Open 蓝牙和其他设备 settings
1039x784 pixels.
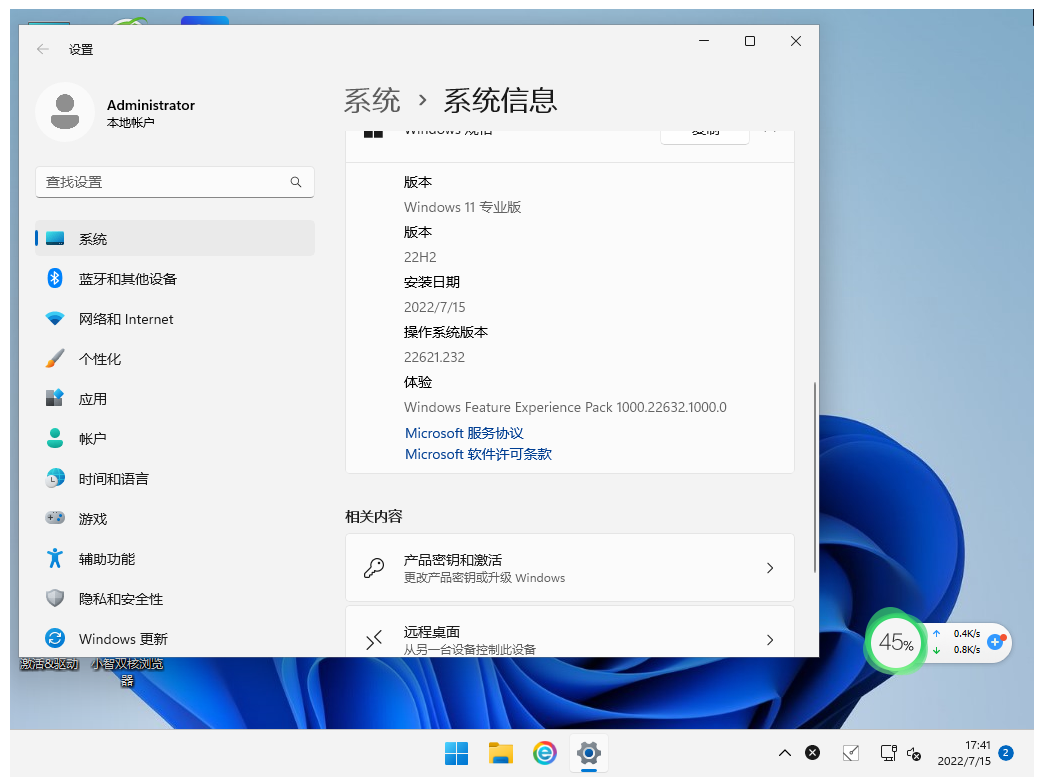point(175,279)
